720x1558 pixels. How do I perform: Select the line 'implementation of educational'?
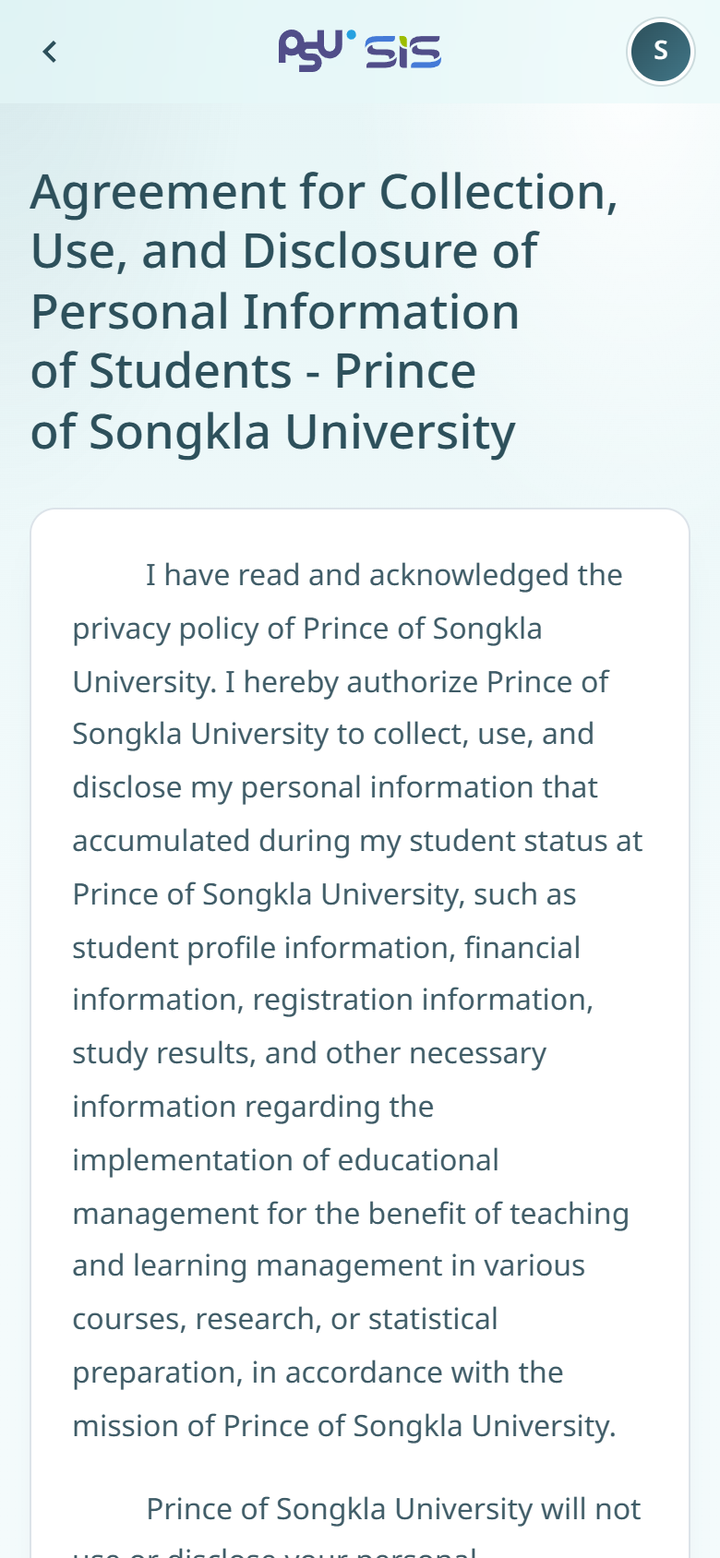pyautogui.click(x=285, y=1160)
